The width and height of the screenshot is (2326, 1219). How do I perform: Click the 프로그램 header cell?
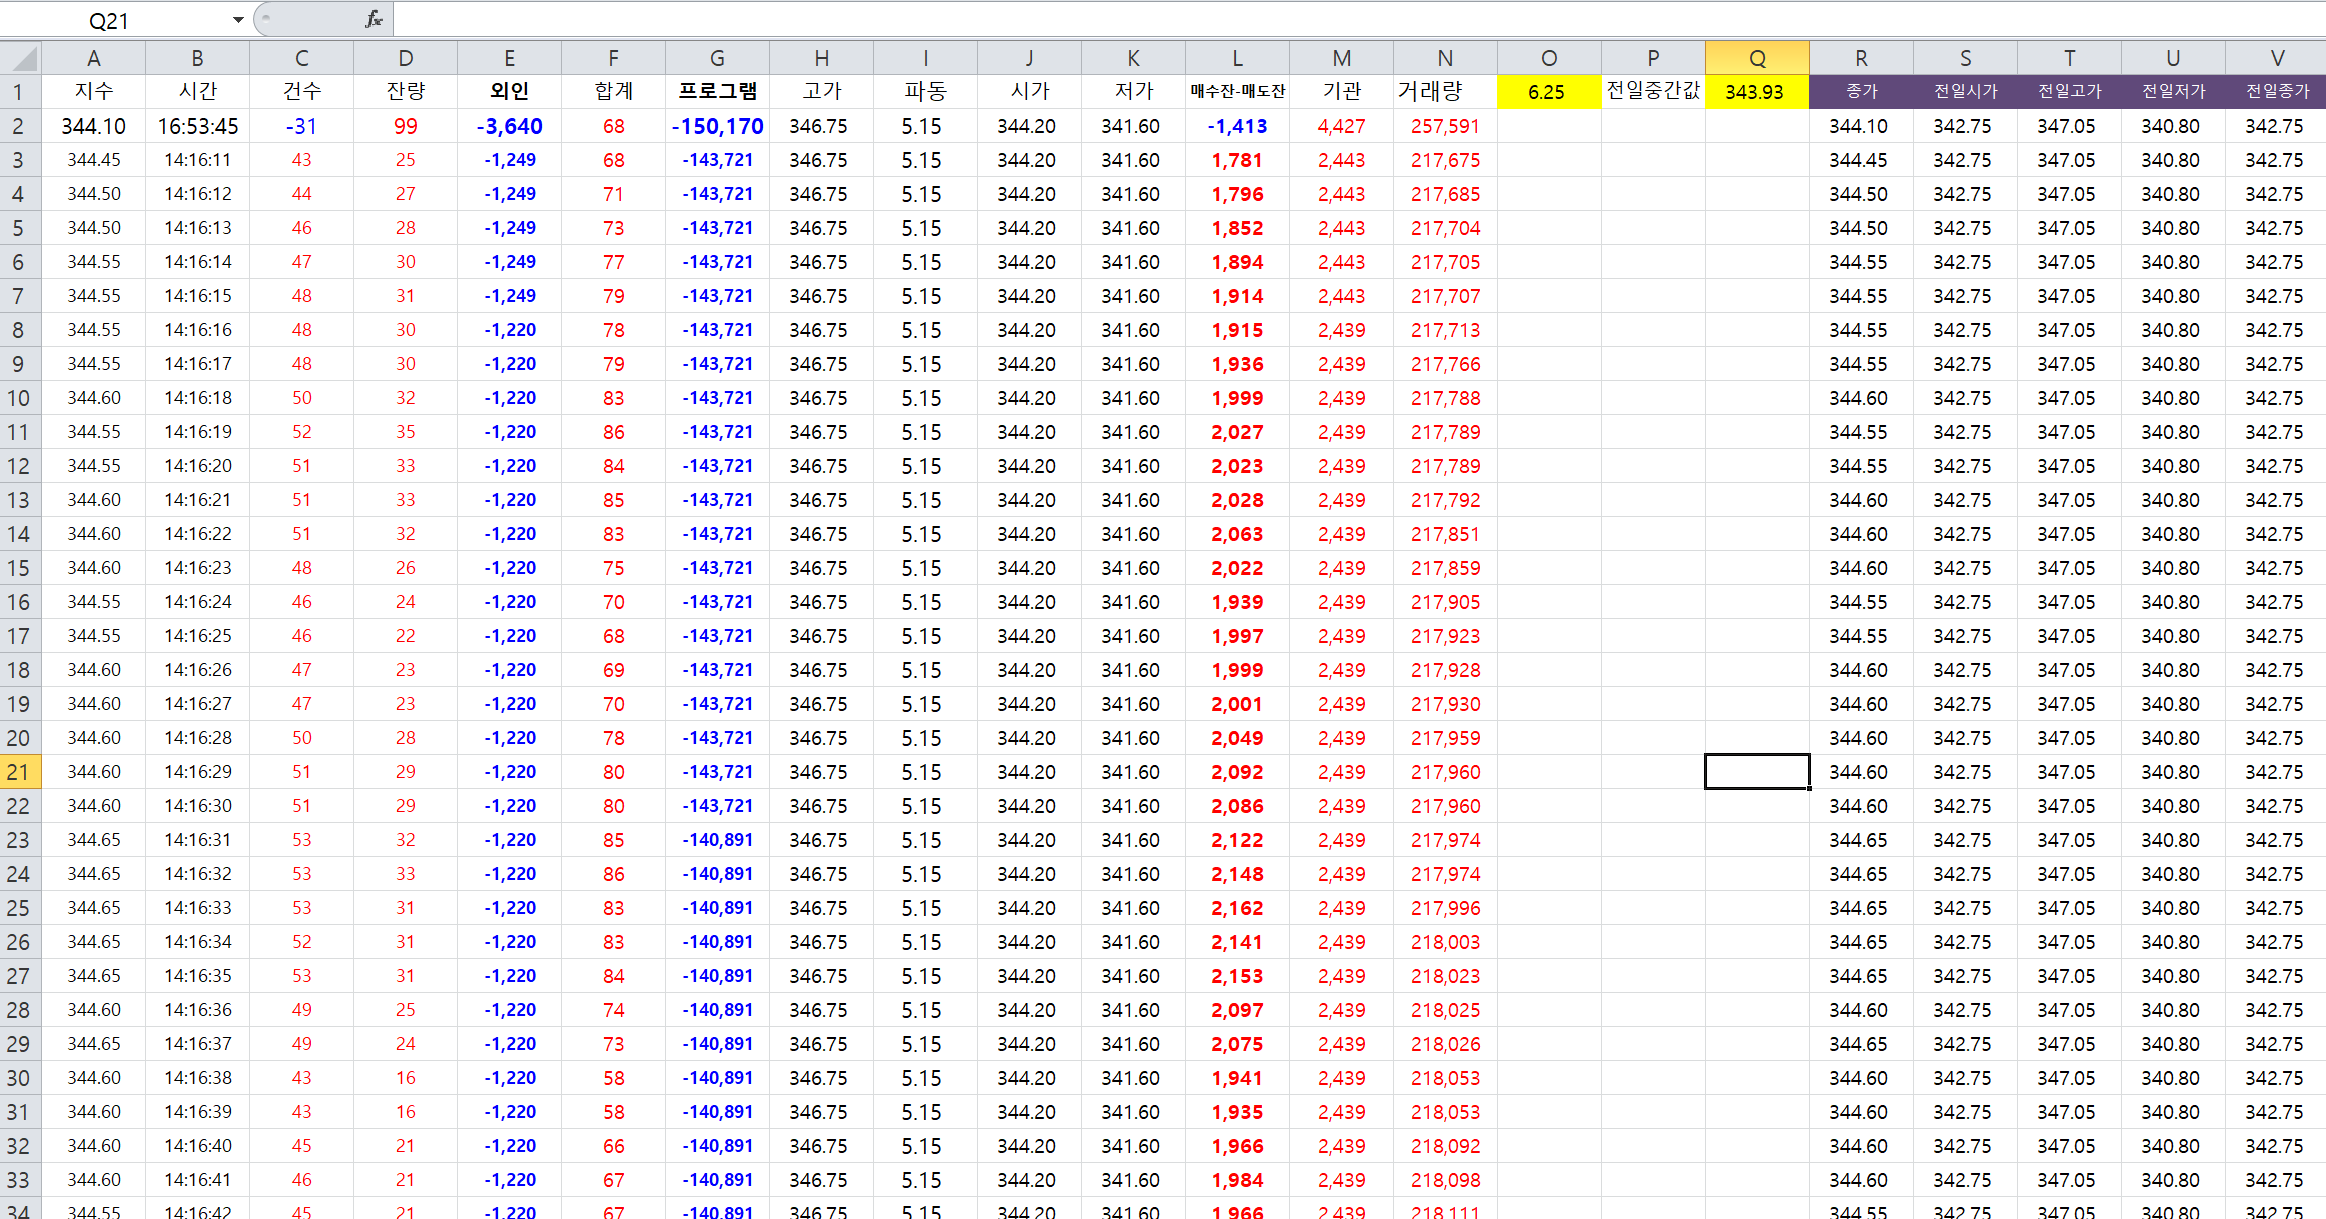pos(717,91)
